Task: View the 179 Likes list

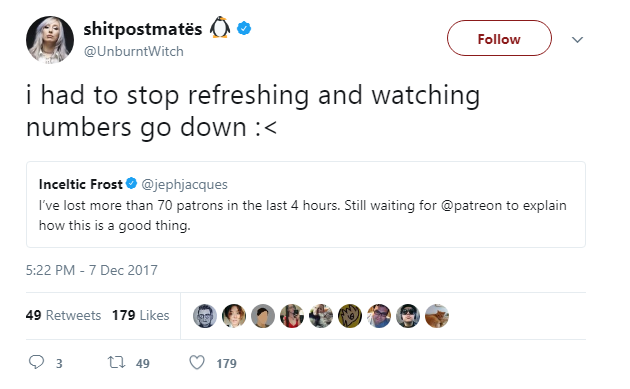Action: click(141, 315)
